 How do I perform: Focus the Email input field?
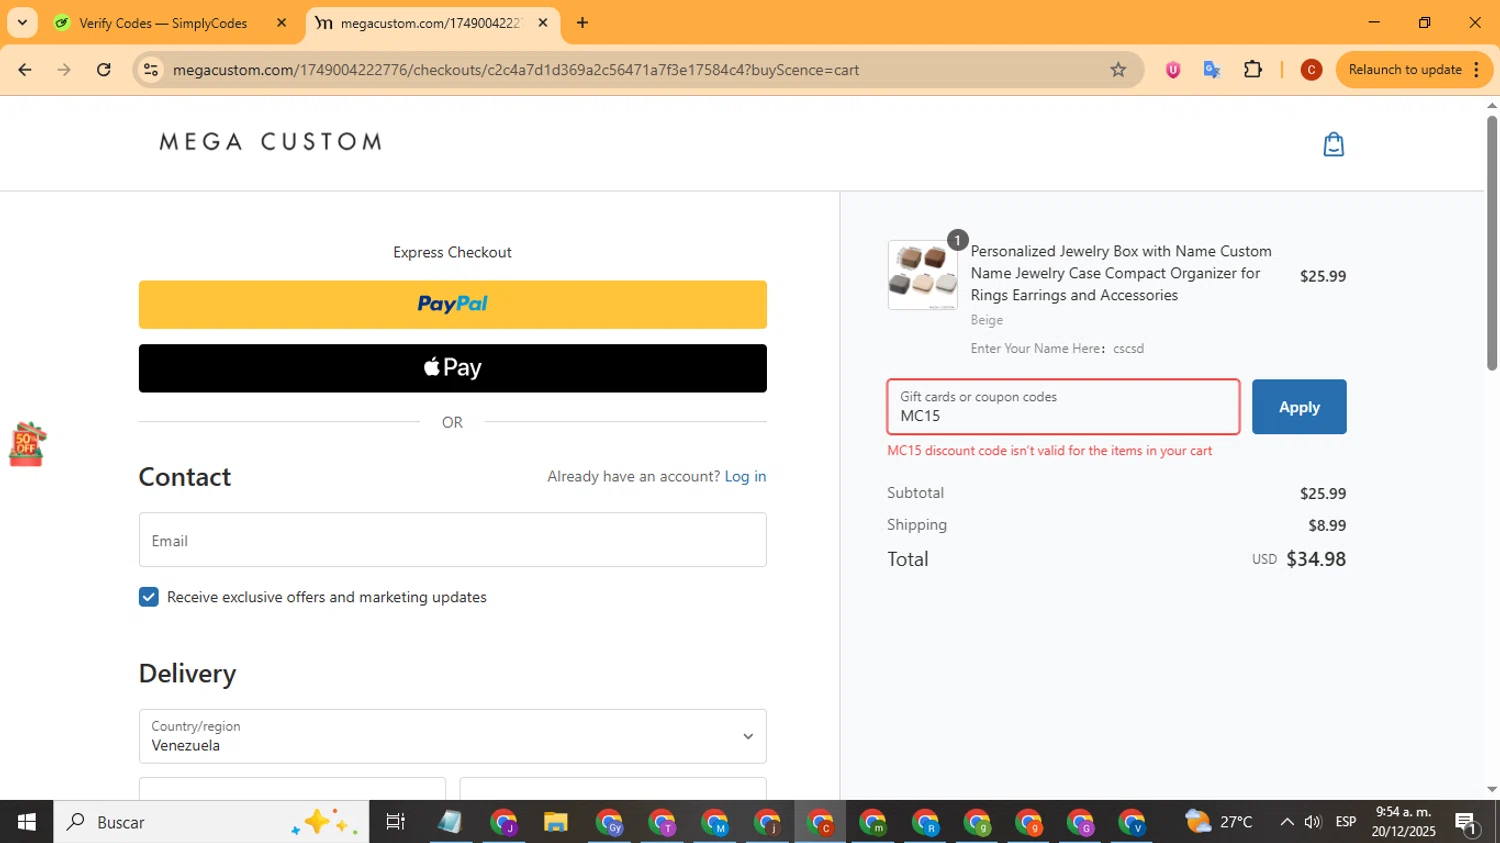pos(452,540)
